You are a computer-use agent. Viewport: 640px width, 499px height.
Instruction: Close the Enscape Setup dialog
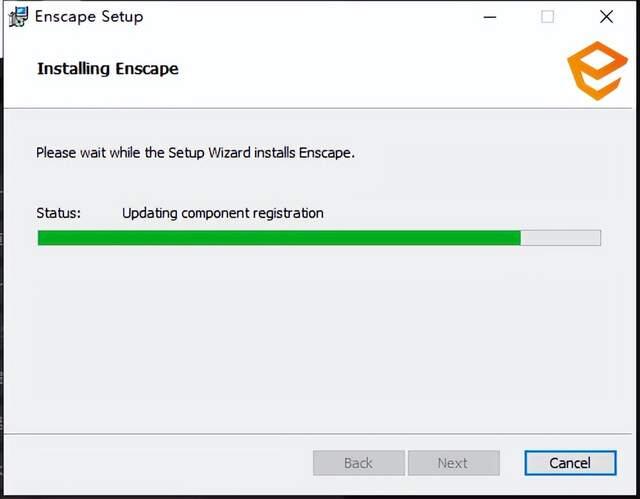pyautogui.click(x=606, y=16)
